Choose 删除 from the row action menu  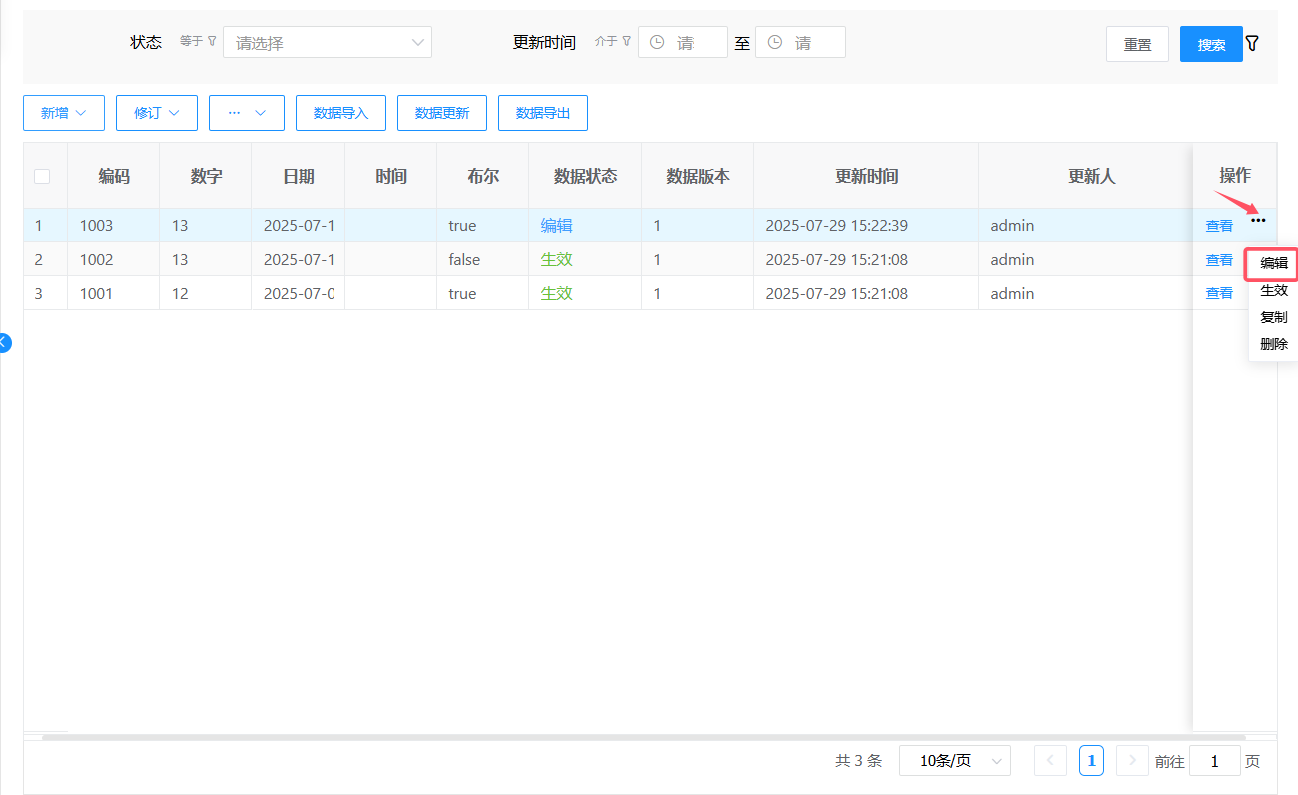pos(1273,344)
